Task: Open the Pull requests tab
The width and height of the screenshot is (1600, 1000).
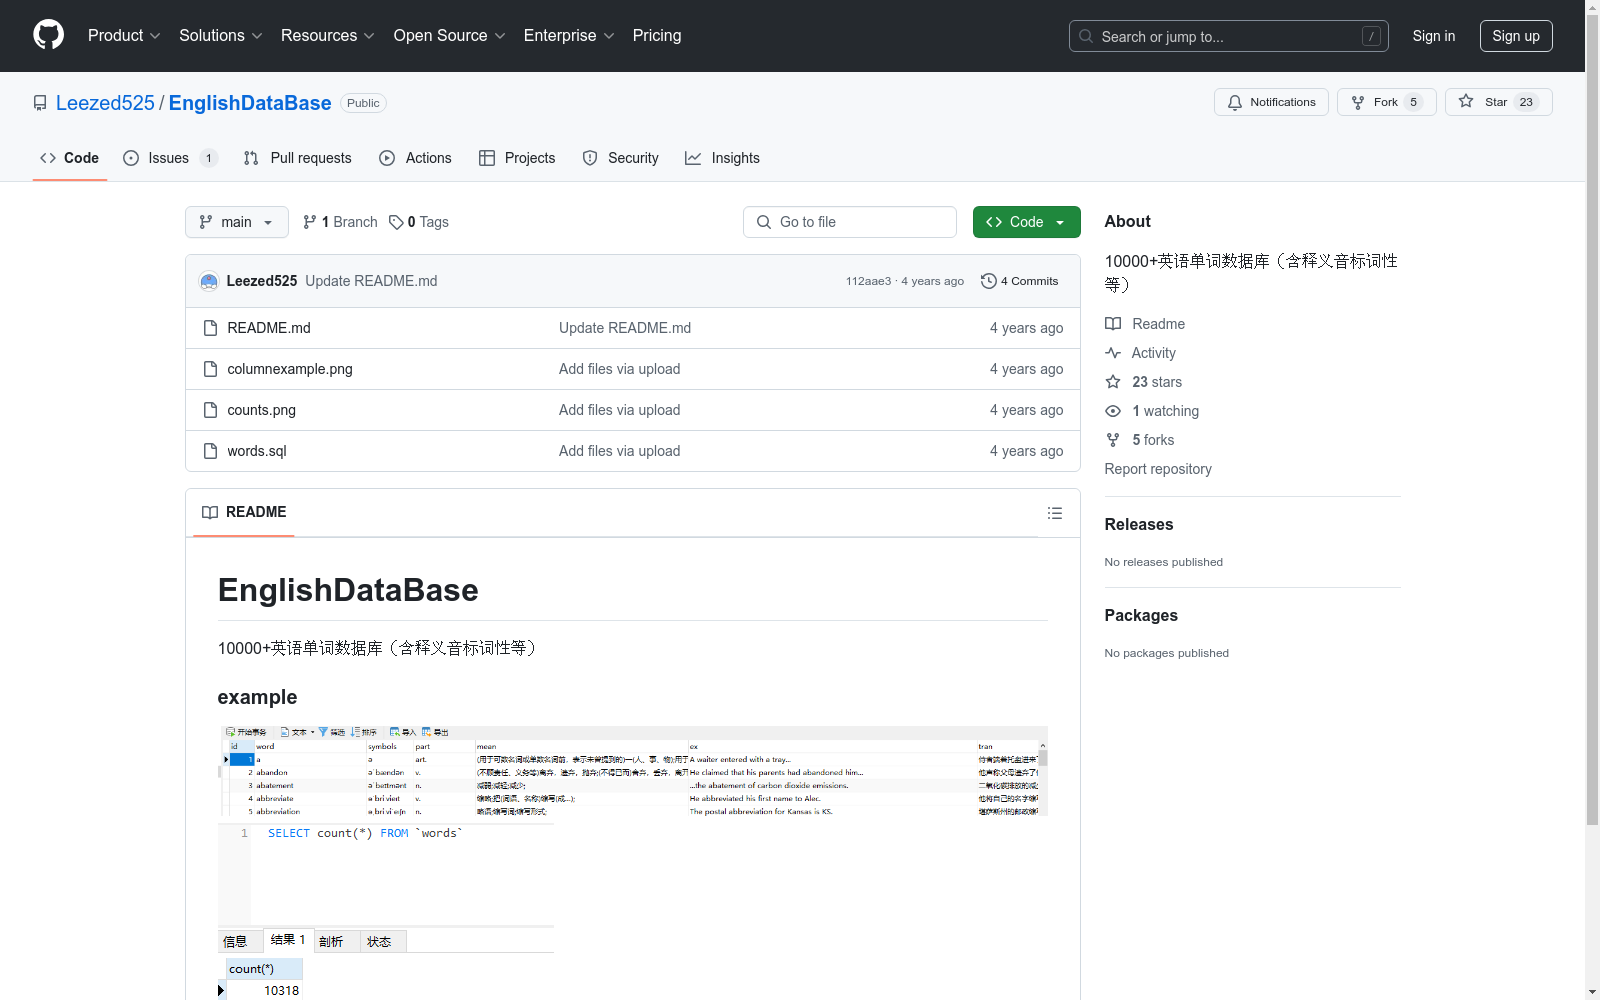Action: point(297,158)
